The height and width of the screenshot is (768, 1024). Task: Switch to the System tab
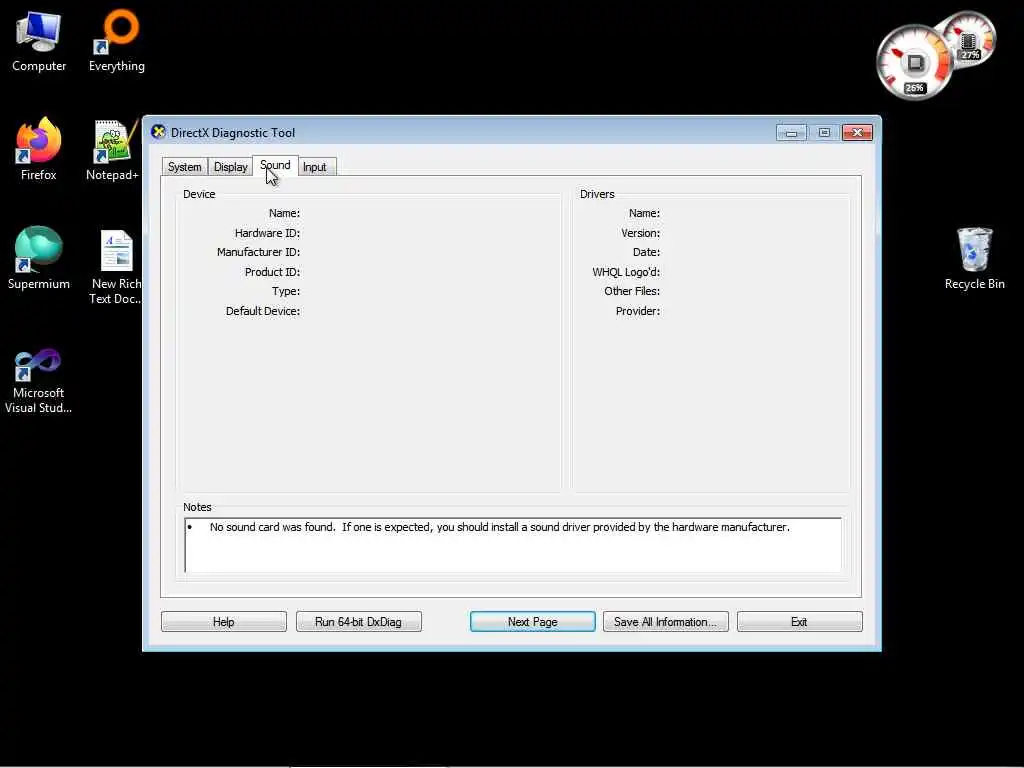(184, 167)
